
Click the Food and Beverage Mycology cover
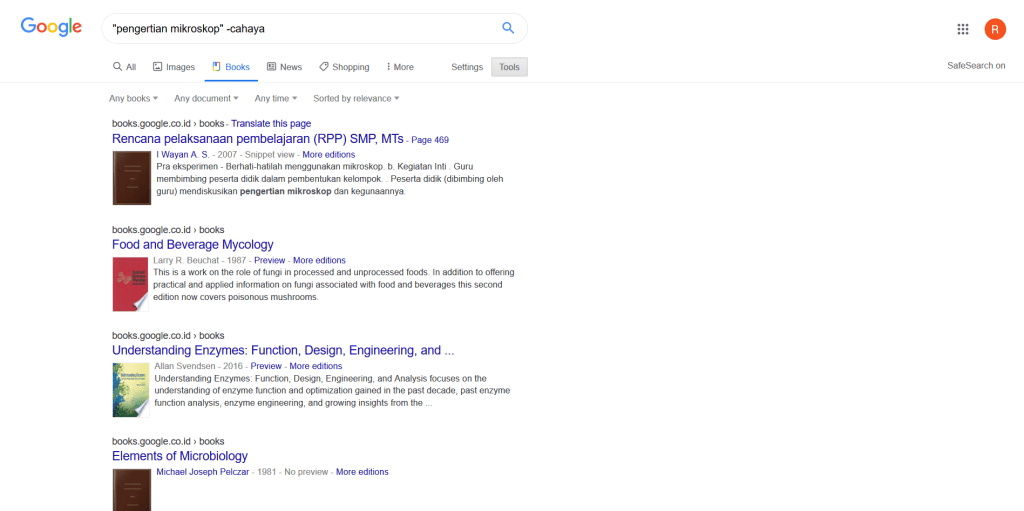[x=130, y=284]
